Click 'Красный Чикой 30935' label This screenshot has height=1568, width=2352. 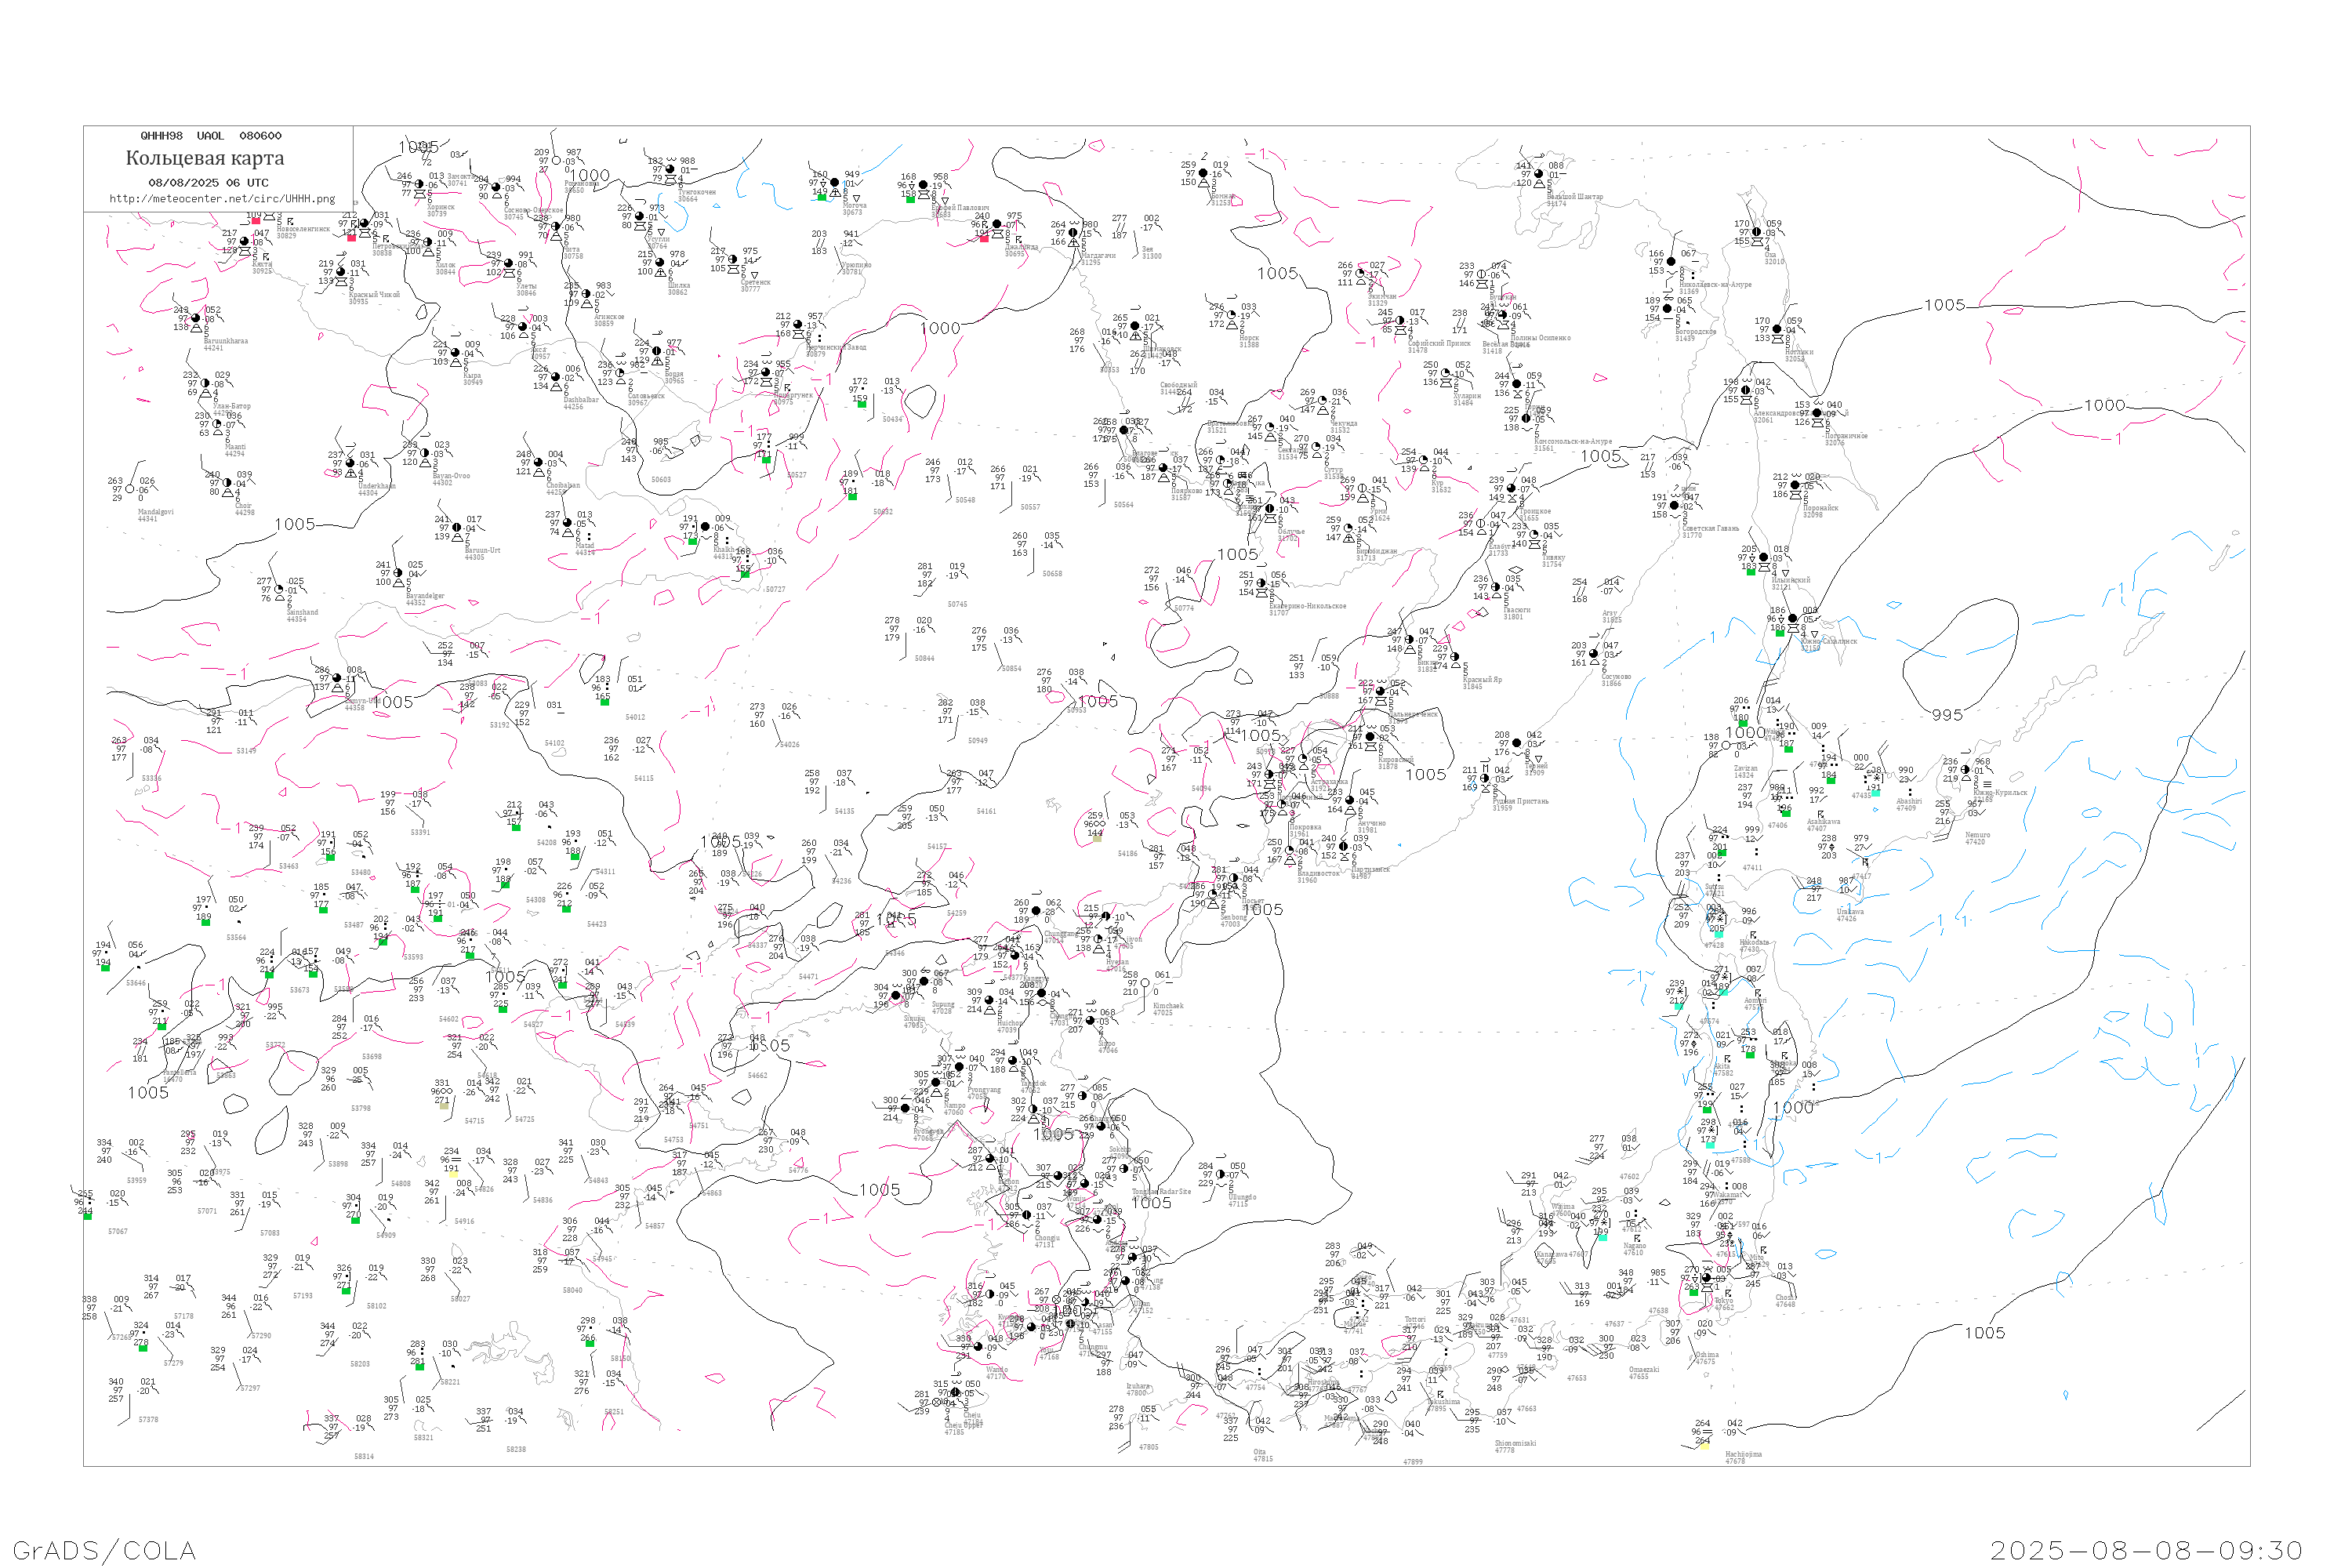click(373, 298)
